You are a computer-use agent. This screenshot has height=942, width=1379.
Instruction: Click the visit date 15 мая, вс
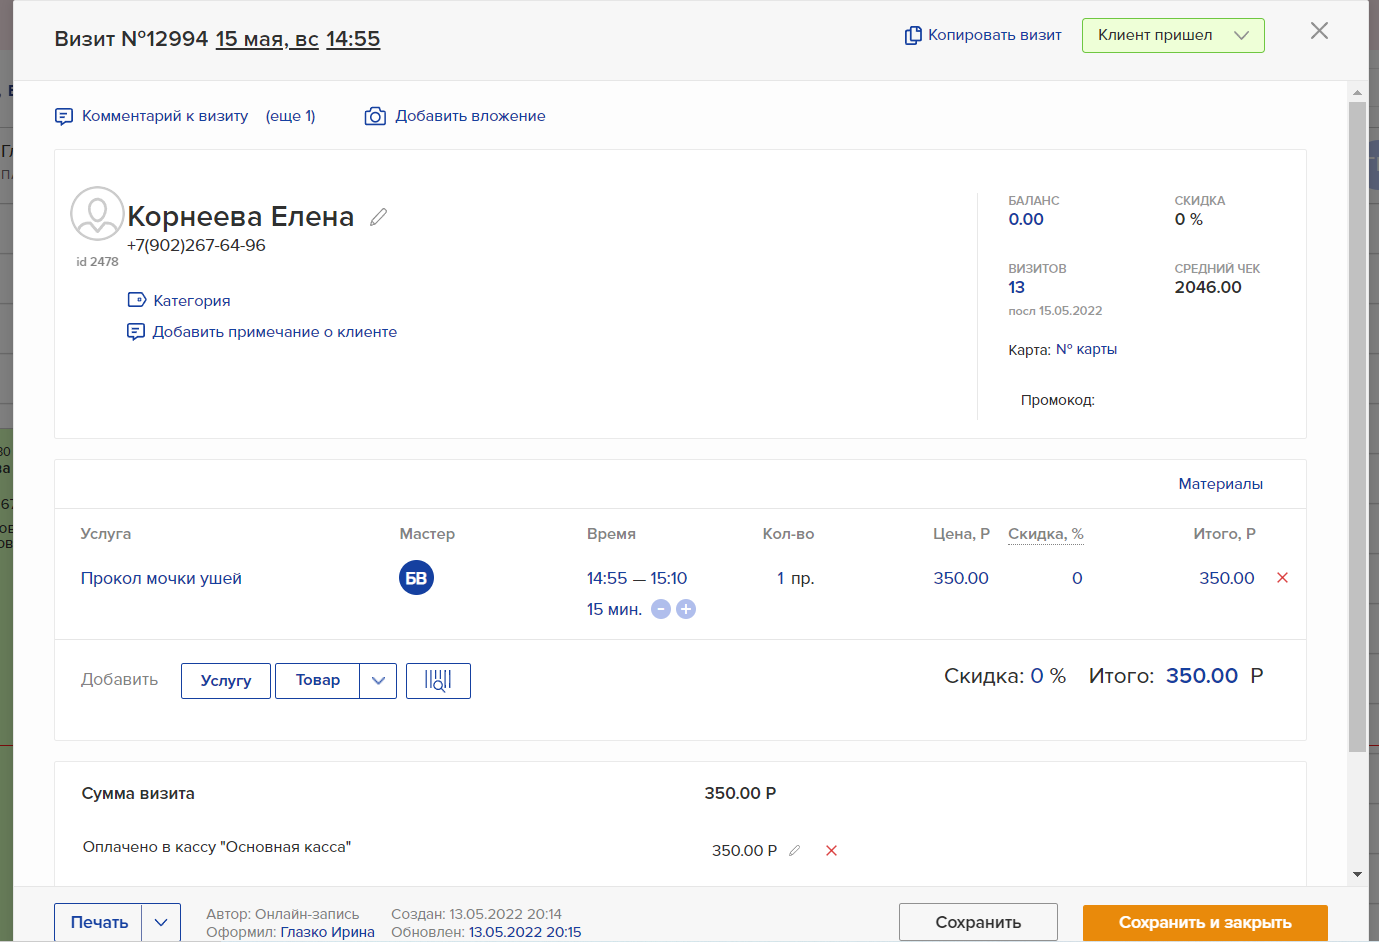tap(267, 39)
